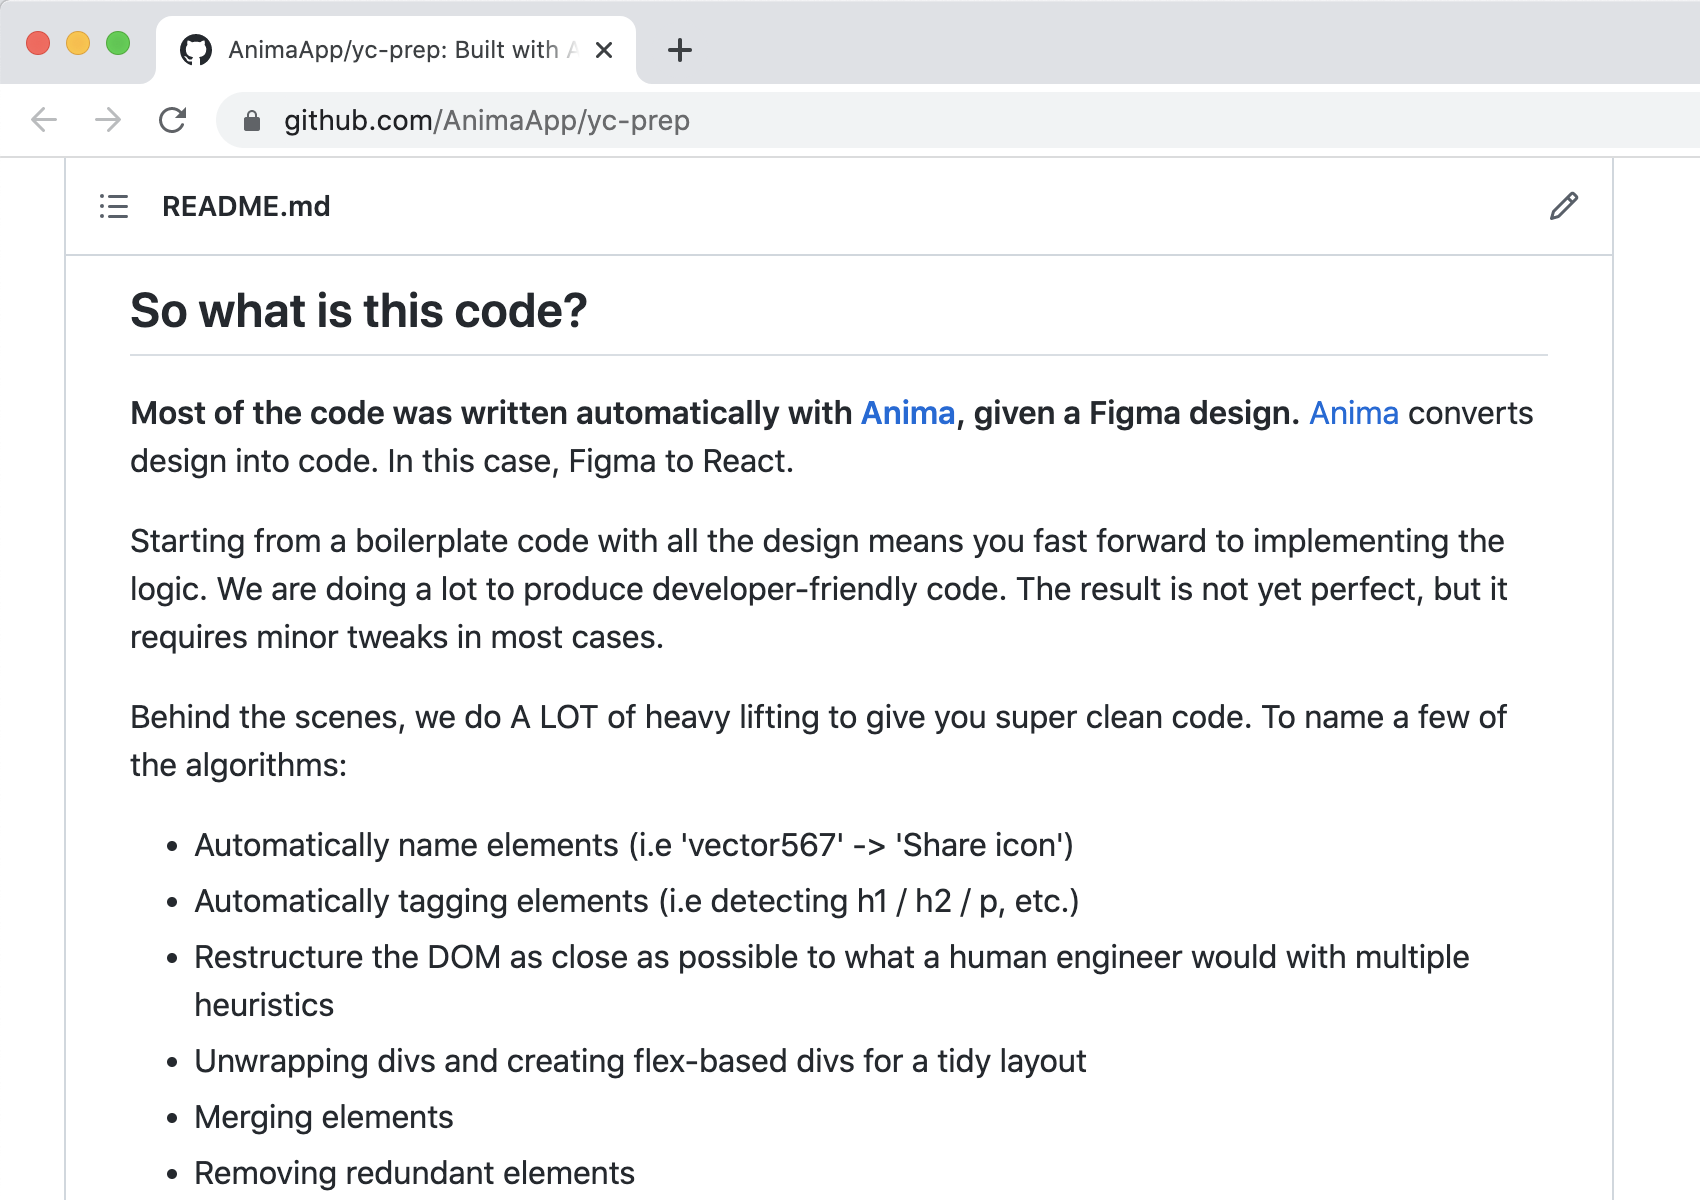View site security info lock icon
This screenshot has width=1700, height=1200.
(252, 121)
